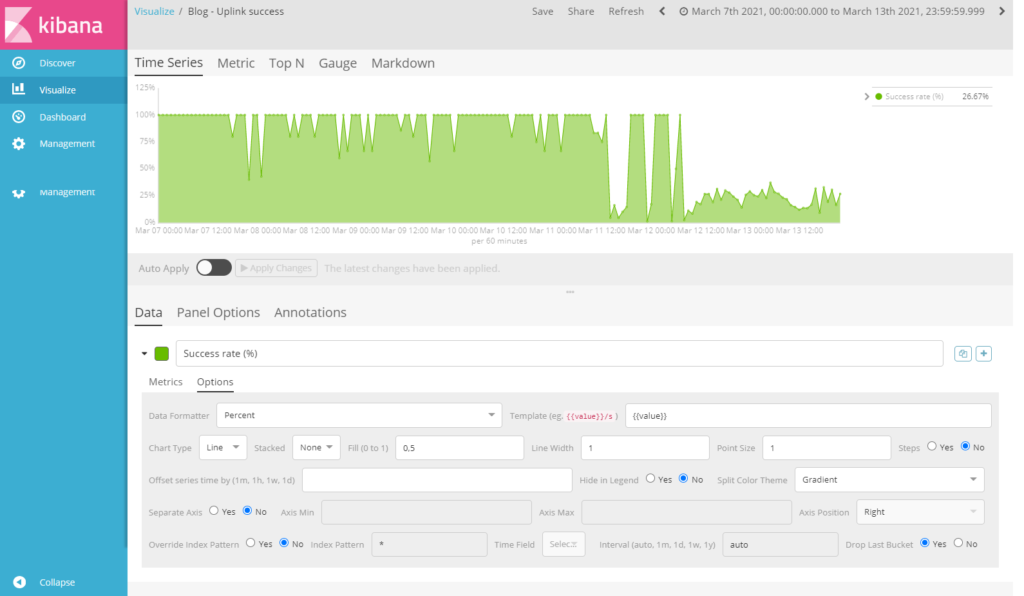Click the Template {{value}} input field
This screenshot has width=1024, height=596.
pos(808,416)
